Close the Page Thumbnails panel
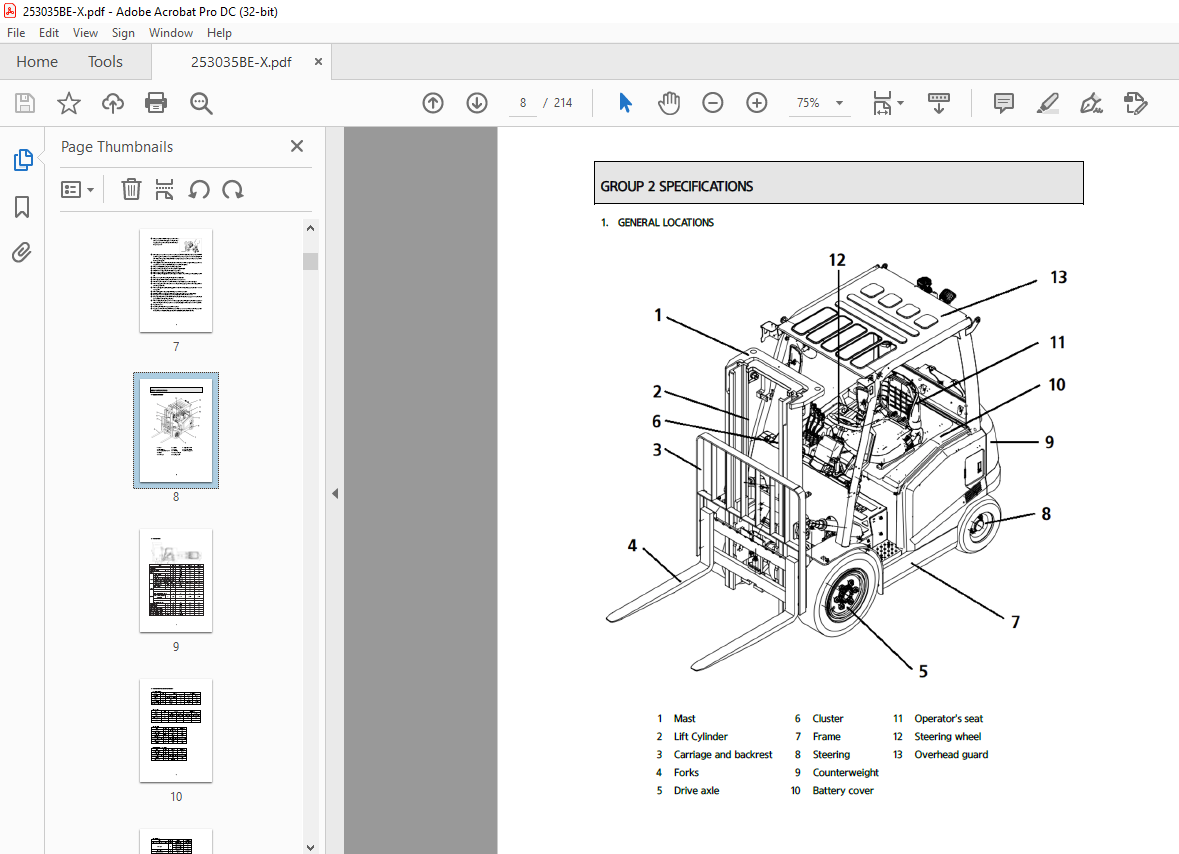 [x=297, y=146]
